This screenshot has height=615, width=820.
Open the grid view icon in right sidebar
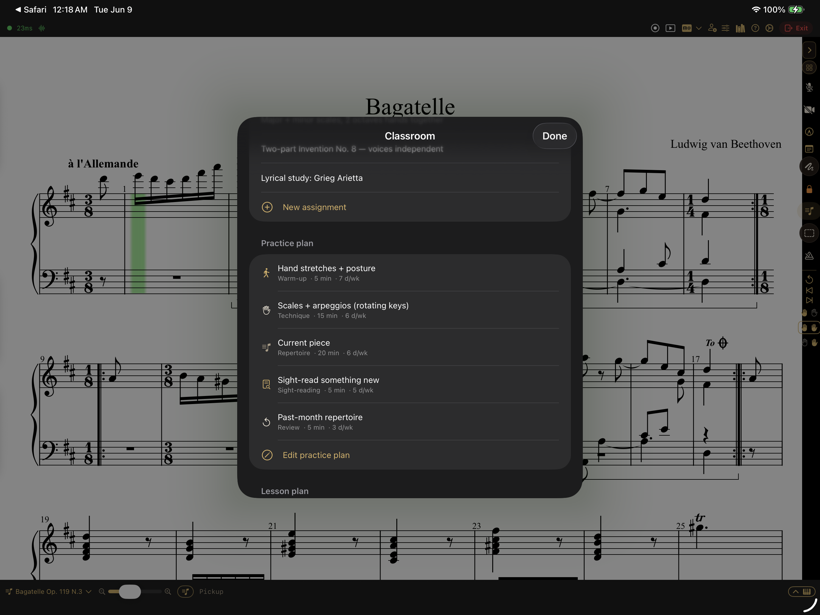click(810, 67)
